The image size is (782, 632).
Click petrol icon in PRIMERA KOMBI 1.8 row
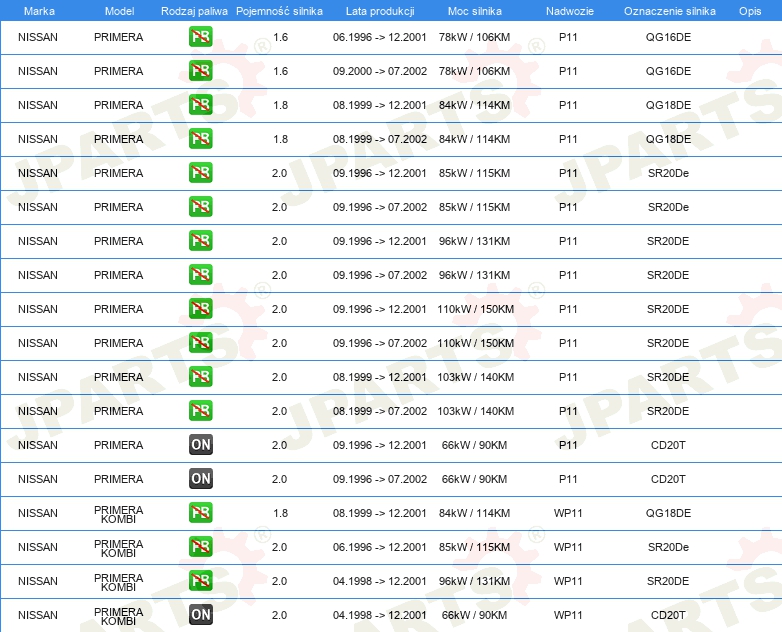click(200, 512)
